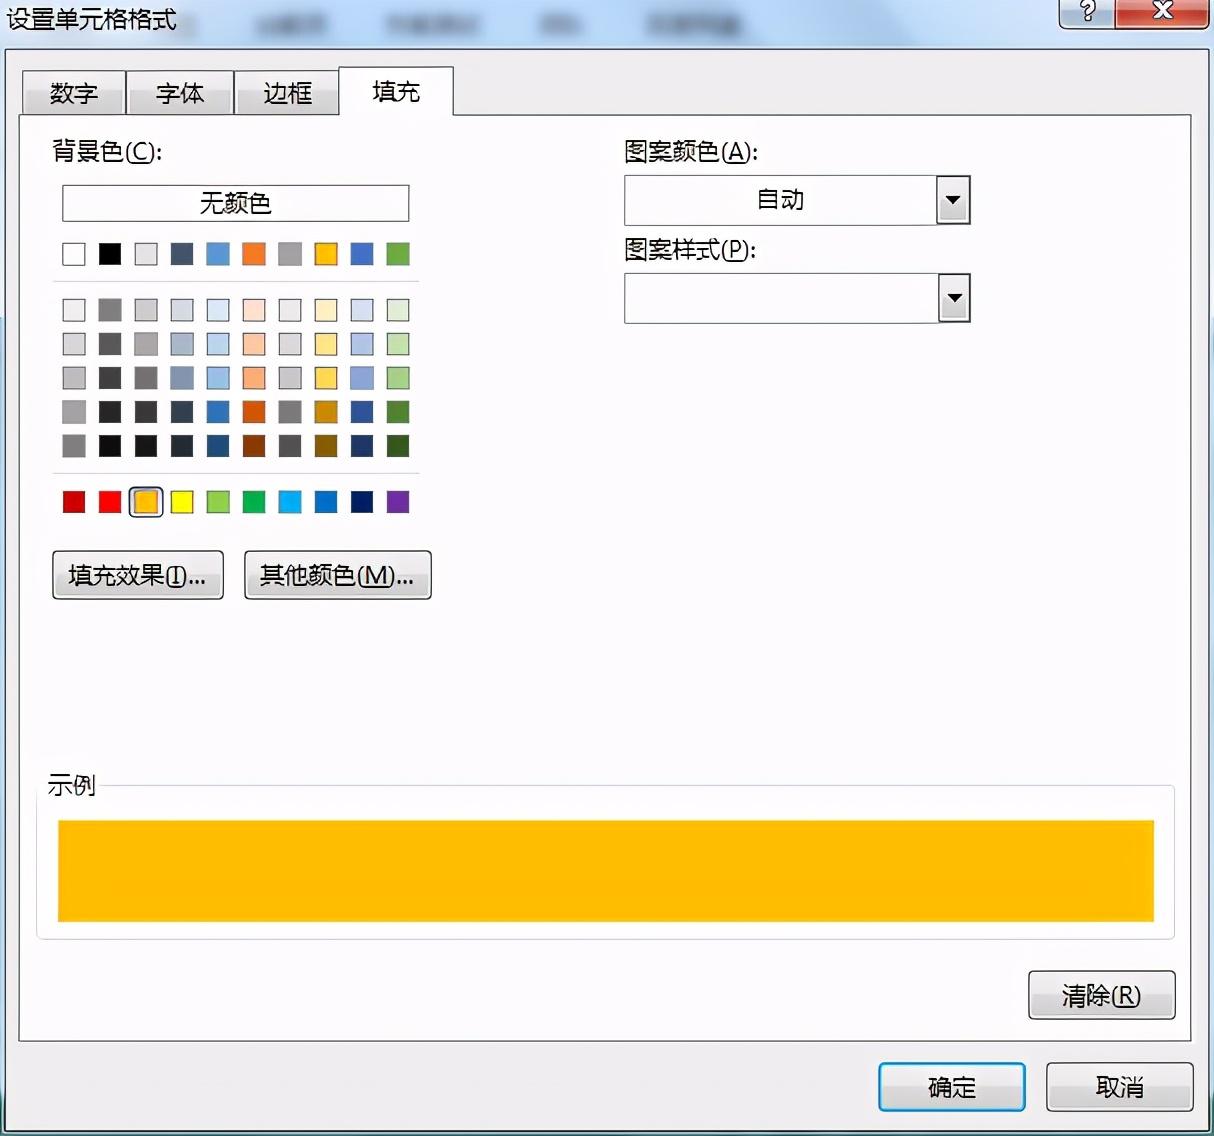The image size is (1214, 1136).
Task: Expand the 图案样式 dropdown arrow
Action: [x=954, y=298]
